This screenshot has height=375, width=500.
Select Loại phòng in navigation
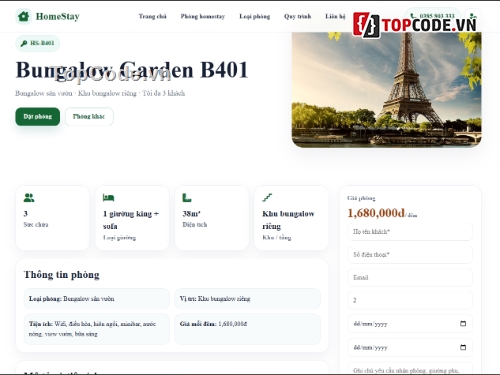tap(255, 16)
